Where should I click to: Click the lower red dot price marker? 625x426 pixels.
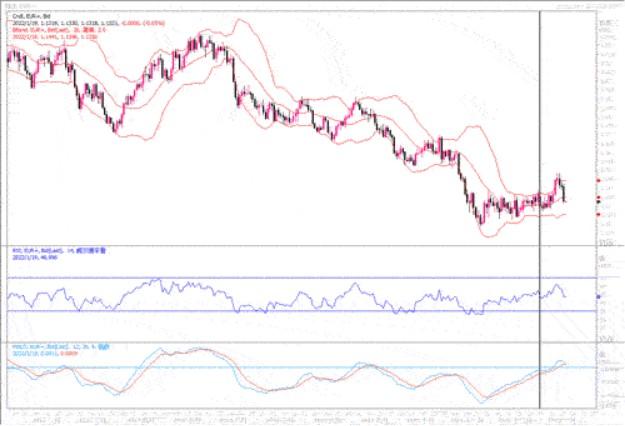(x=597, y=214)
